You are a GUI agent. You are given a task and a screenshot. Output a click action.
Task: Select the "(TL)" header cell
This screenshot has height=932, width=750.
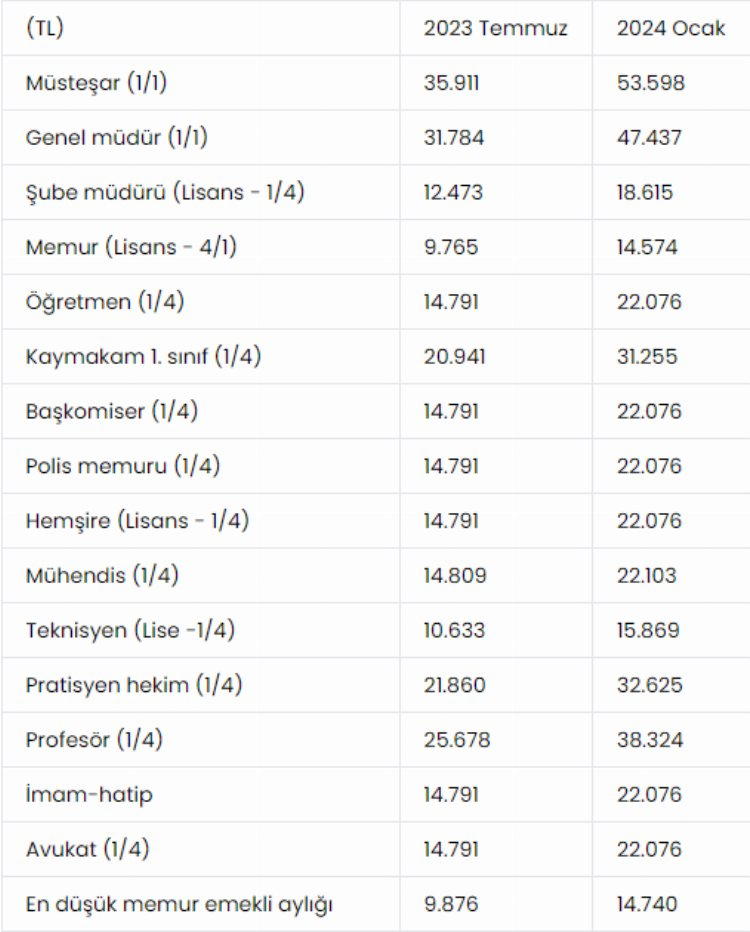(45, 28)
